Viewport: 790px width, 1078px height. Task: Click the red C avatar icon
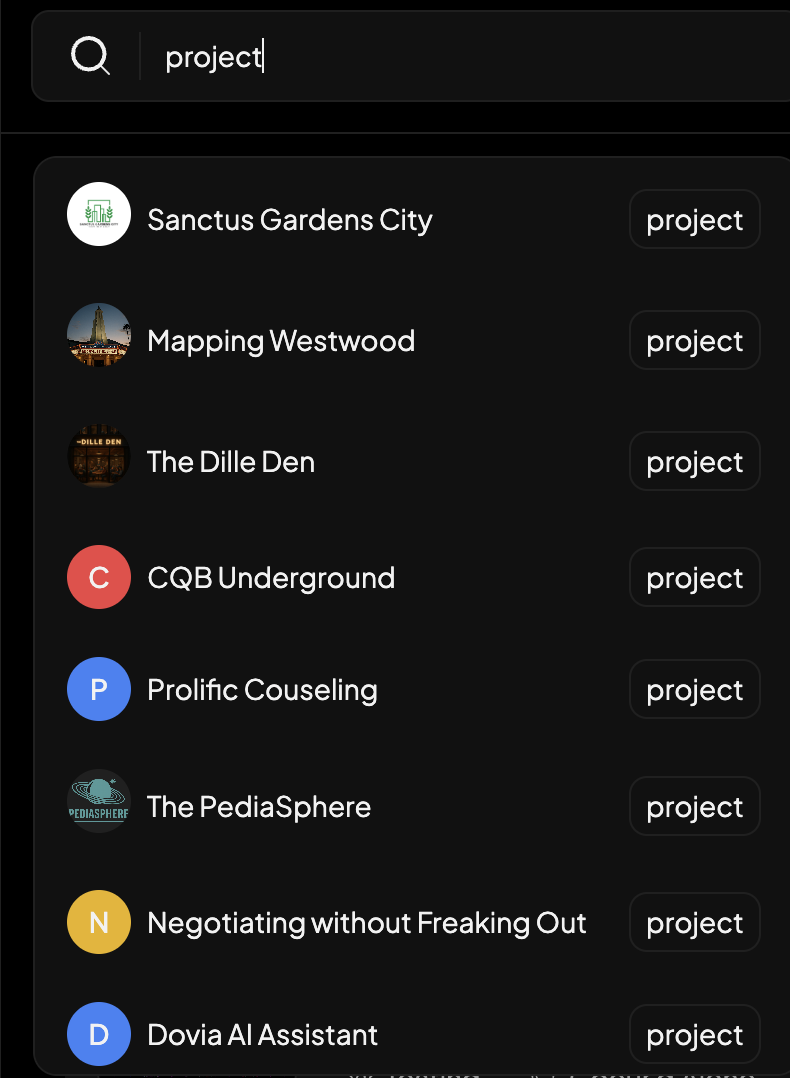pyautogui.click(x=99, y=577)
